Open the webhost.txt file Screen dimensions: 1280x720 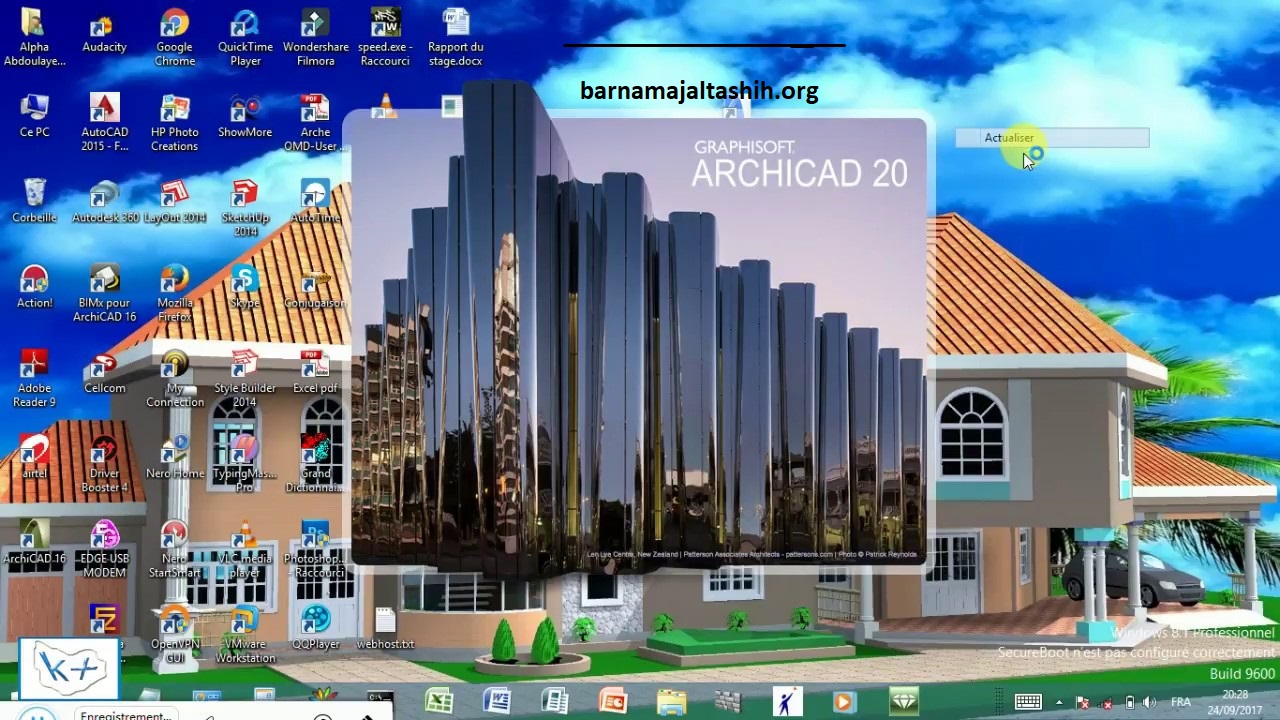pyautogui.click(x=385, y=627)
